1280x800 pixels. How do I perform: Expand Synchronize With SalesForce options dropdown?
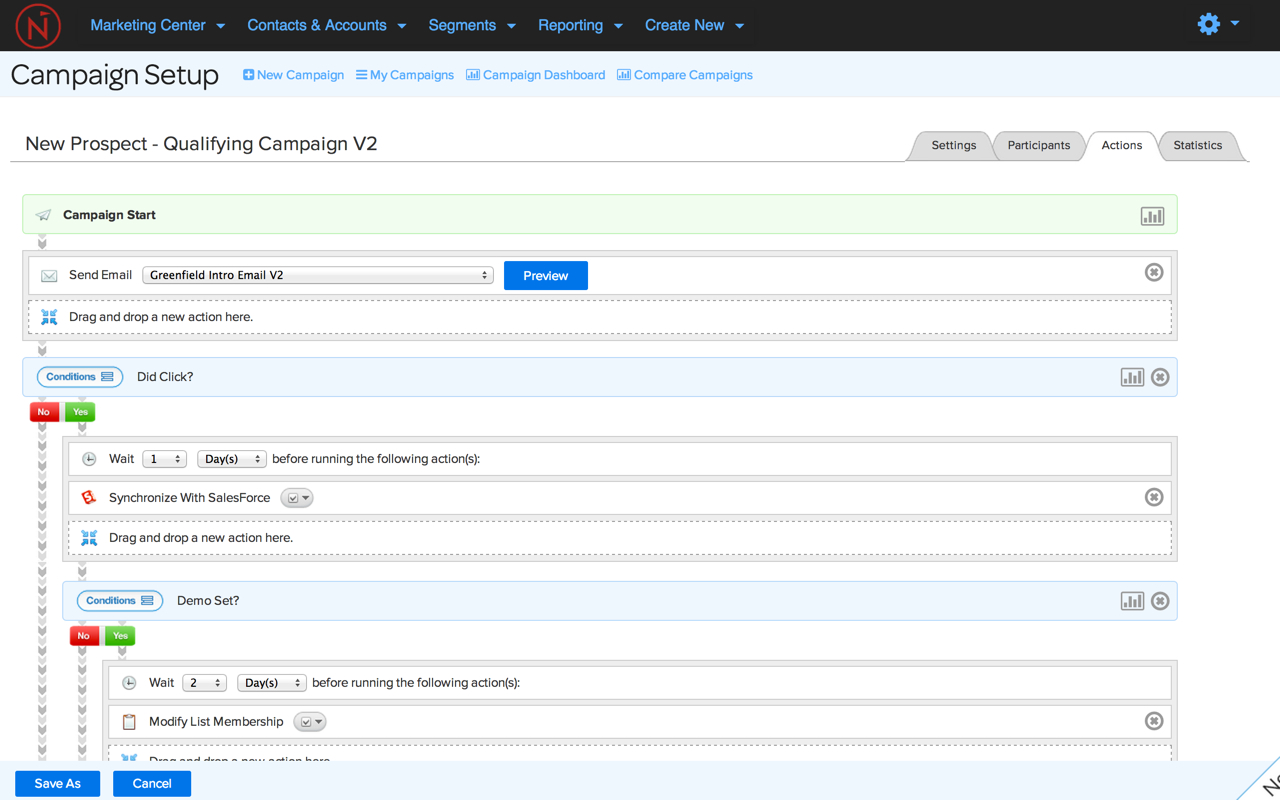[297, 498]
